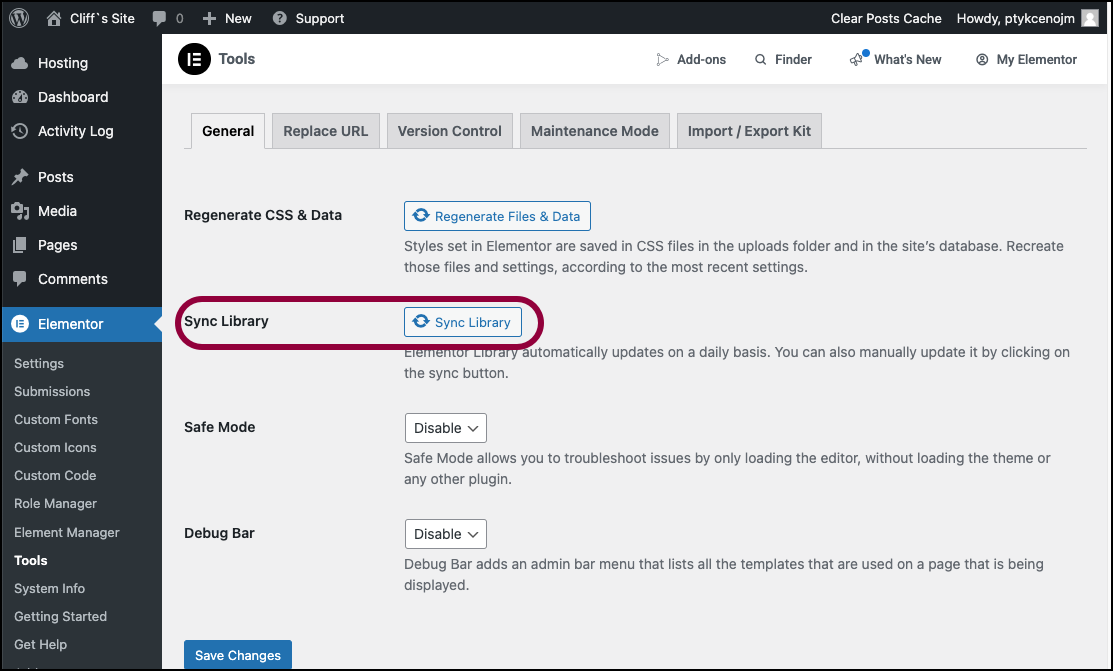Image resolution: width=1113 pixels, height=671 pixels.
Task: Open My Elementor account link
Action: point(1026,60)
